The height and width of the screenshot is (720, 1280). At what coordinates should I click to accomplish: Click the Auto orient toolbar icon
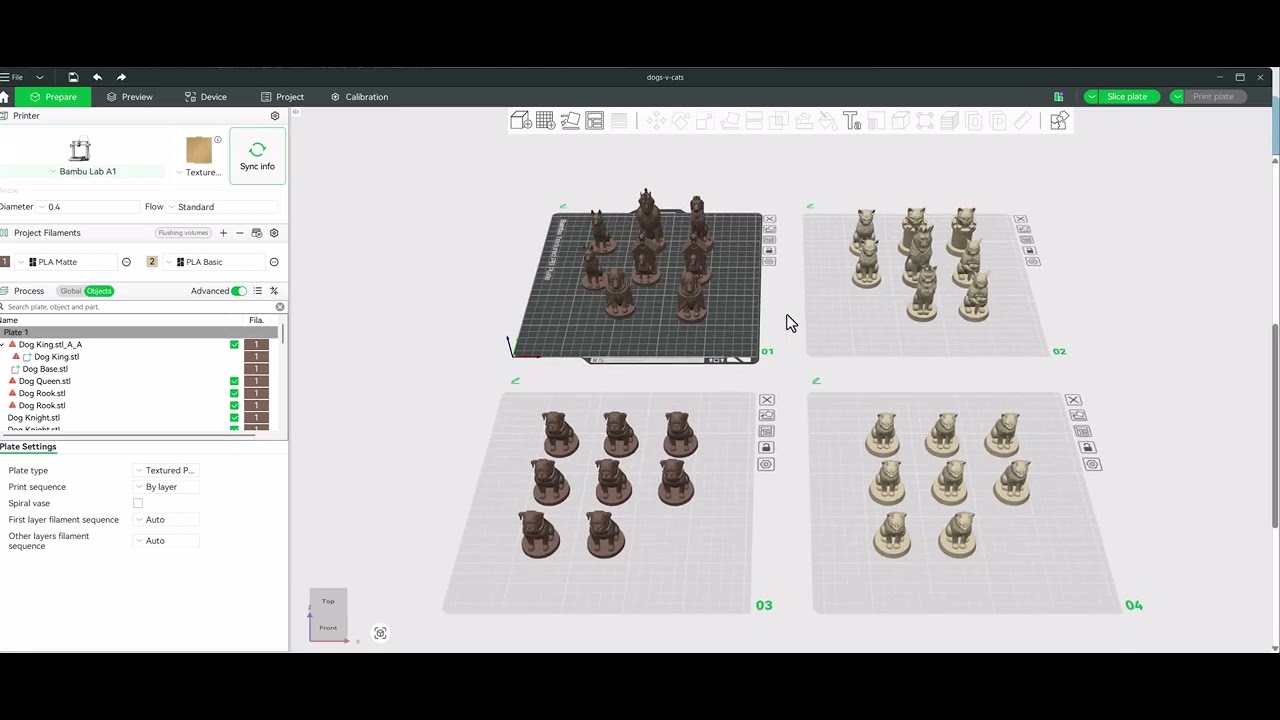[570, 121]
